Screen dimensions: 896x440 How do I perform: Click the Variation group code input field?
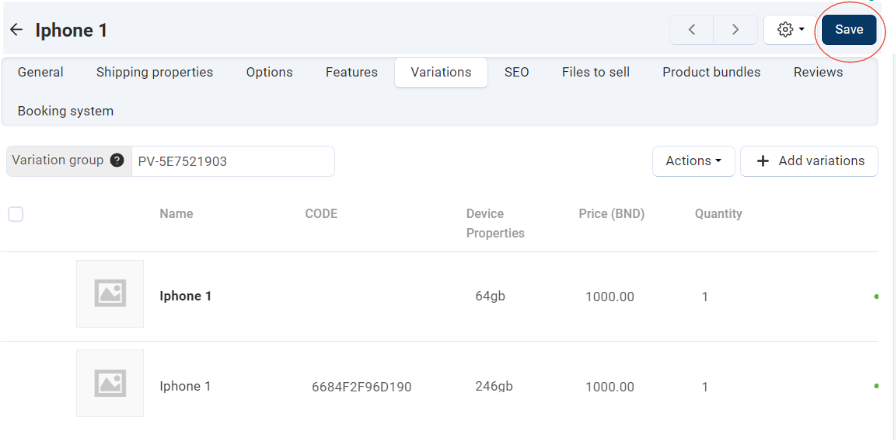pyautogui.click(x=232, y=161)
